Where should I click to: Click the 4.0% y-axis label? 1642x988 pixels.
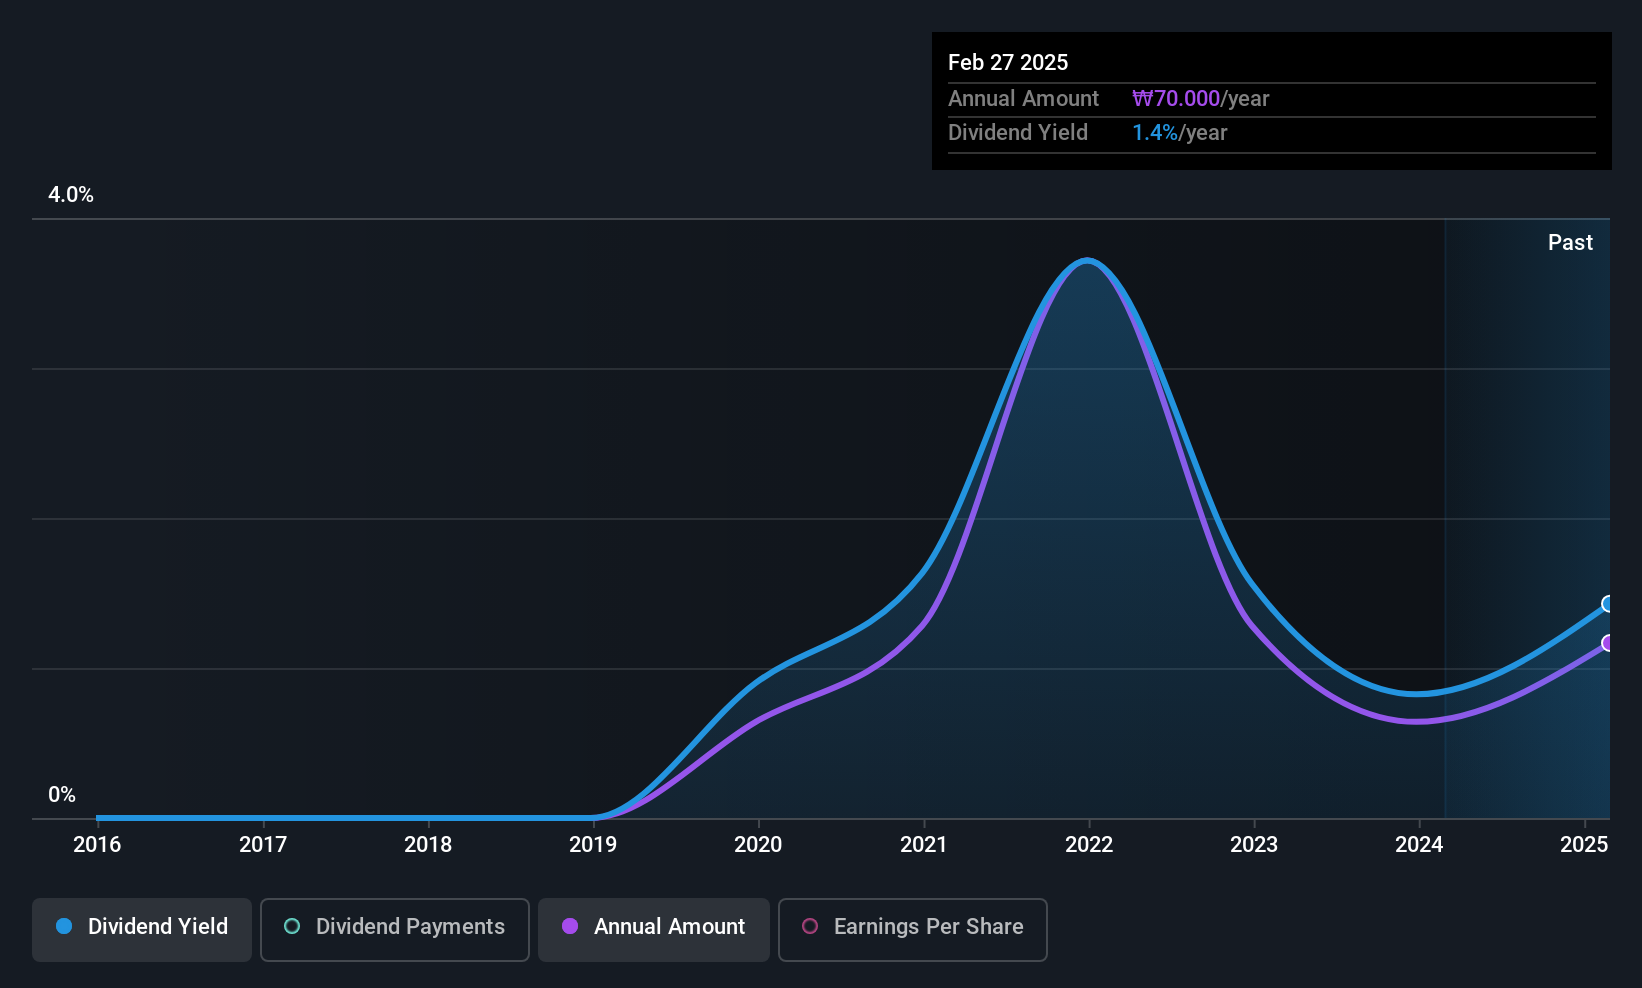click(71, 195)
